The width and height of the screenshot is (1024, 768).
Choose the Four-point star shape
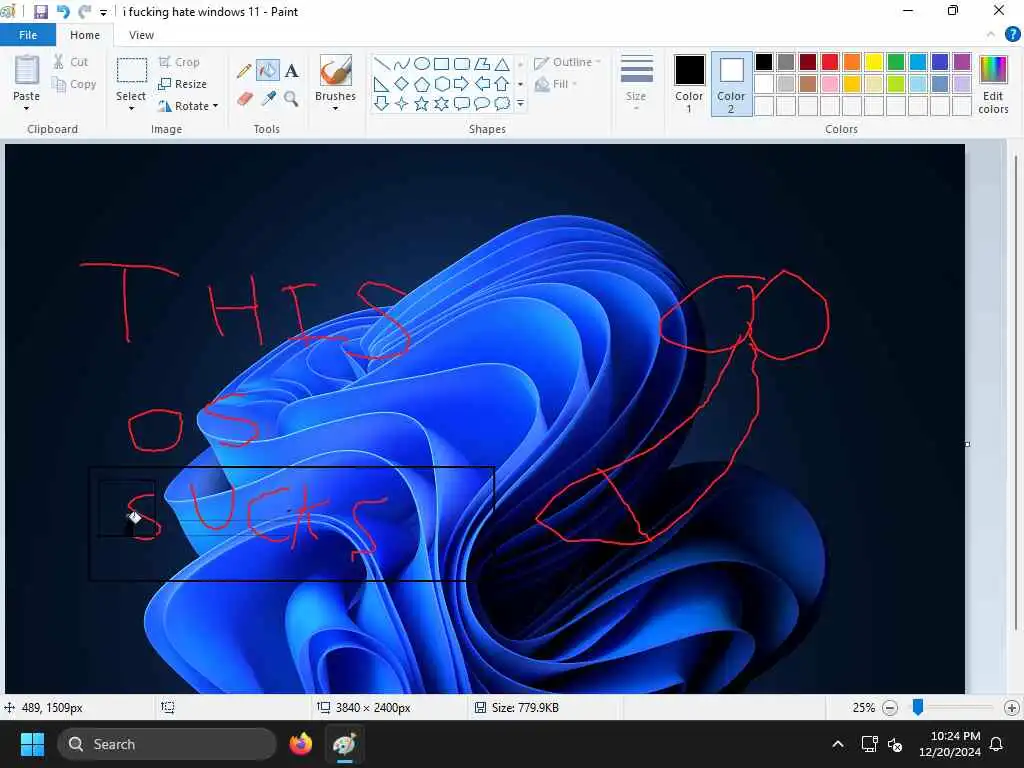[x=402, y=103]
